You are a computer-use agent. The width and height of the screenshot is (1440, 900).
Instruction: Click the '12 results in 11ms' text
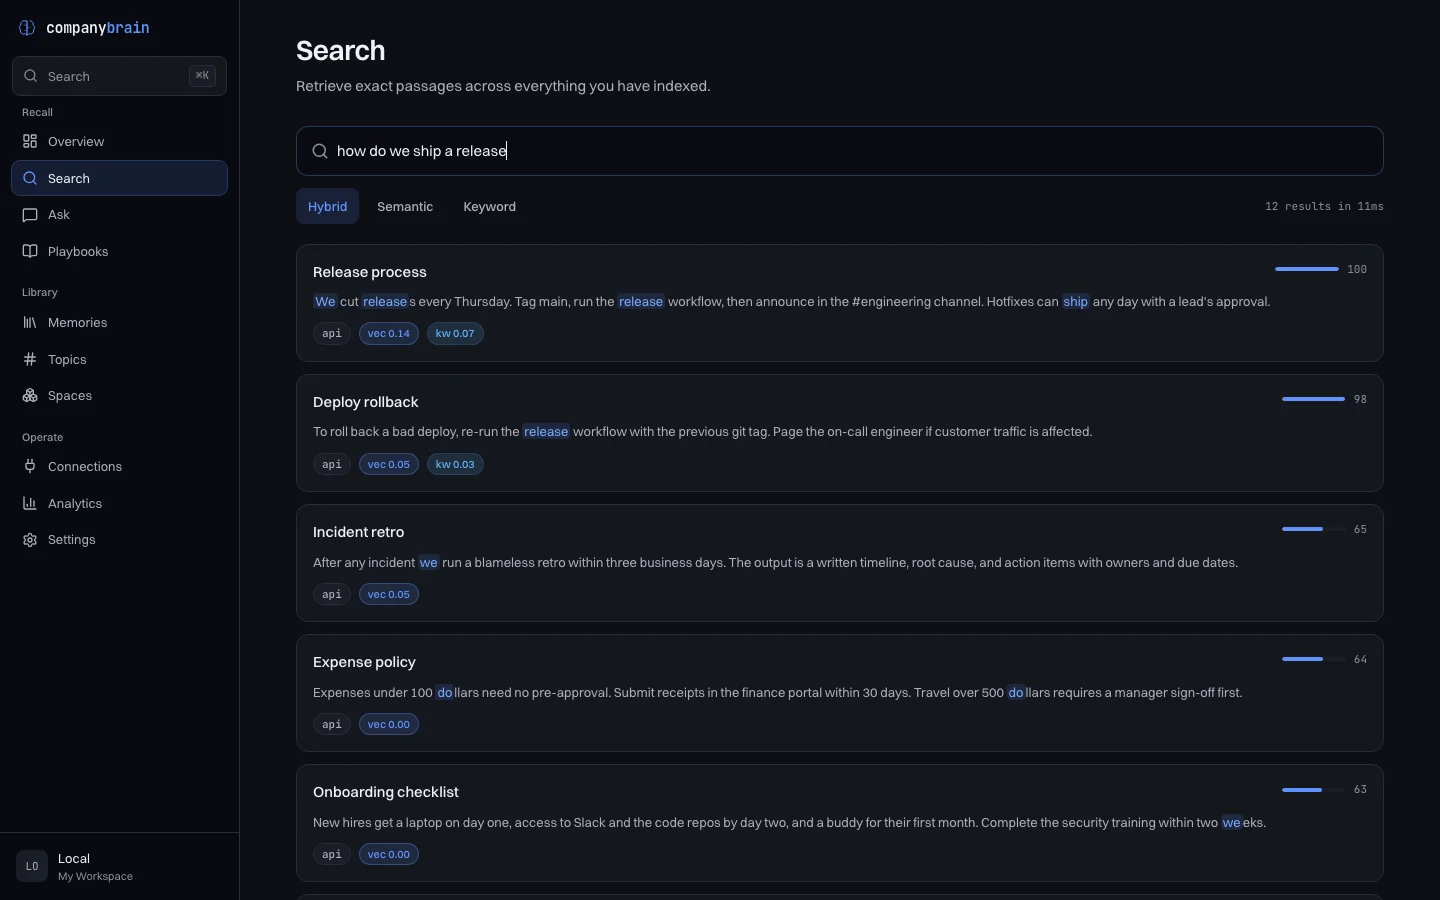(1324, 206)
